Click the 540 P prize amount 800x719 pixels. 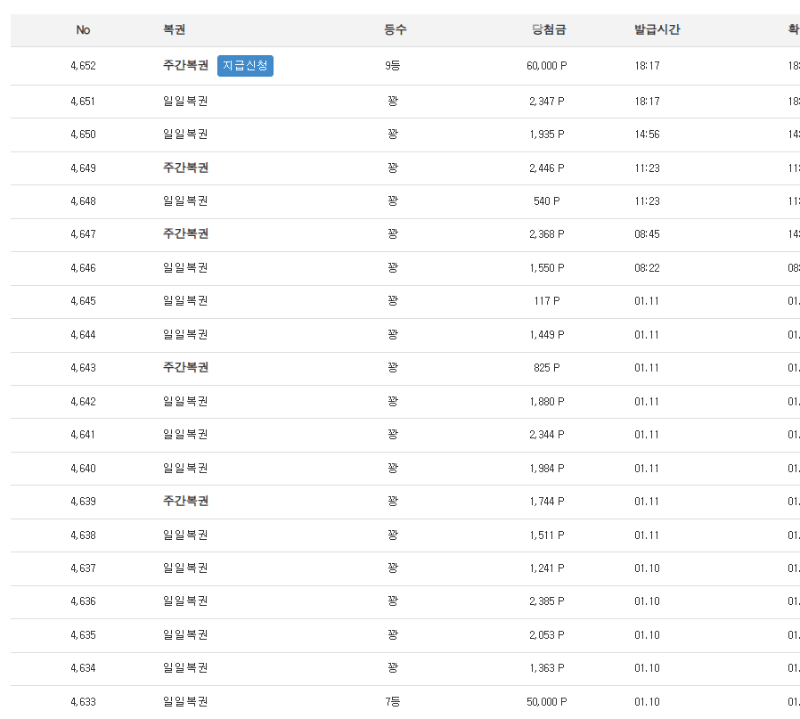(x=546, y=201)
